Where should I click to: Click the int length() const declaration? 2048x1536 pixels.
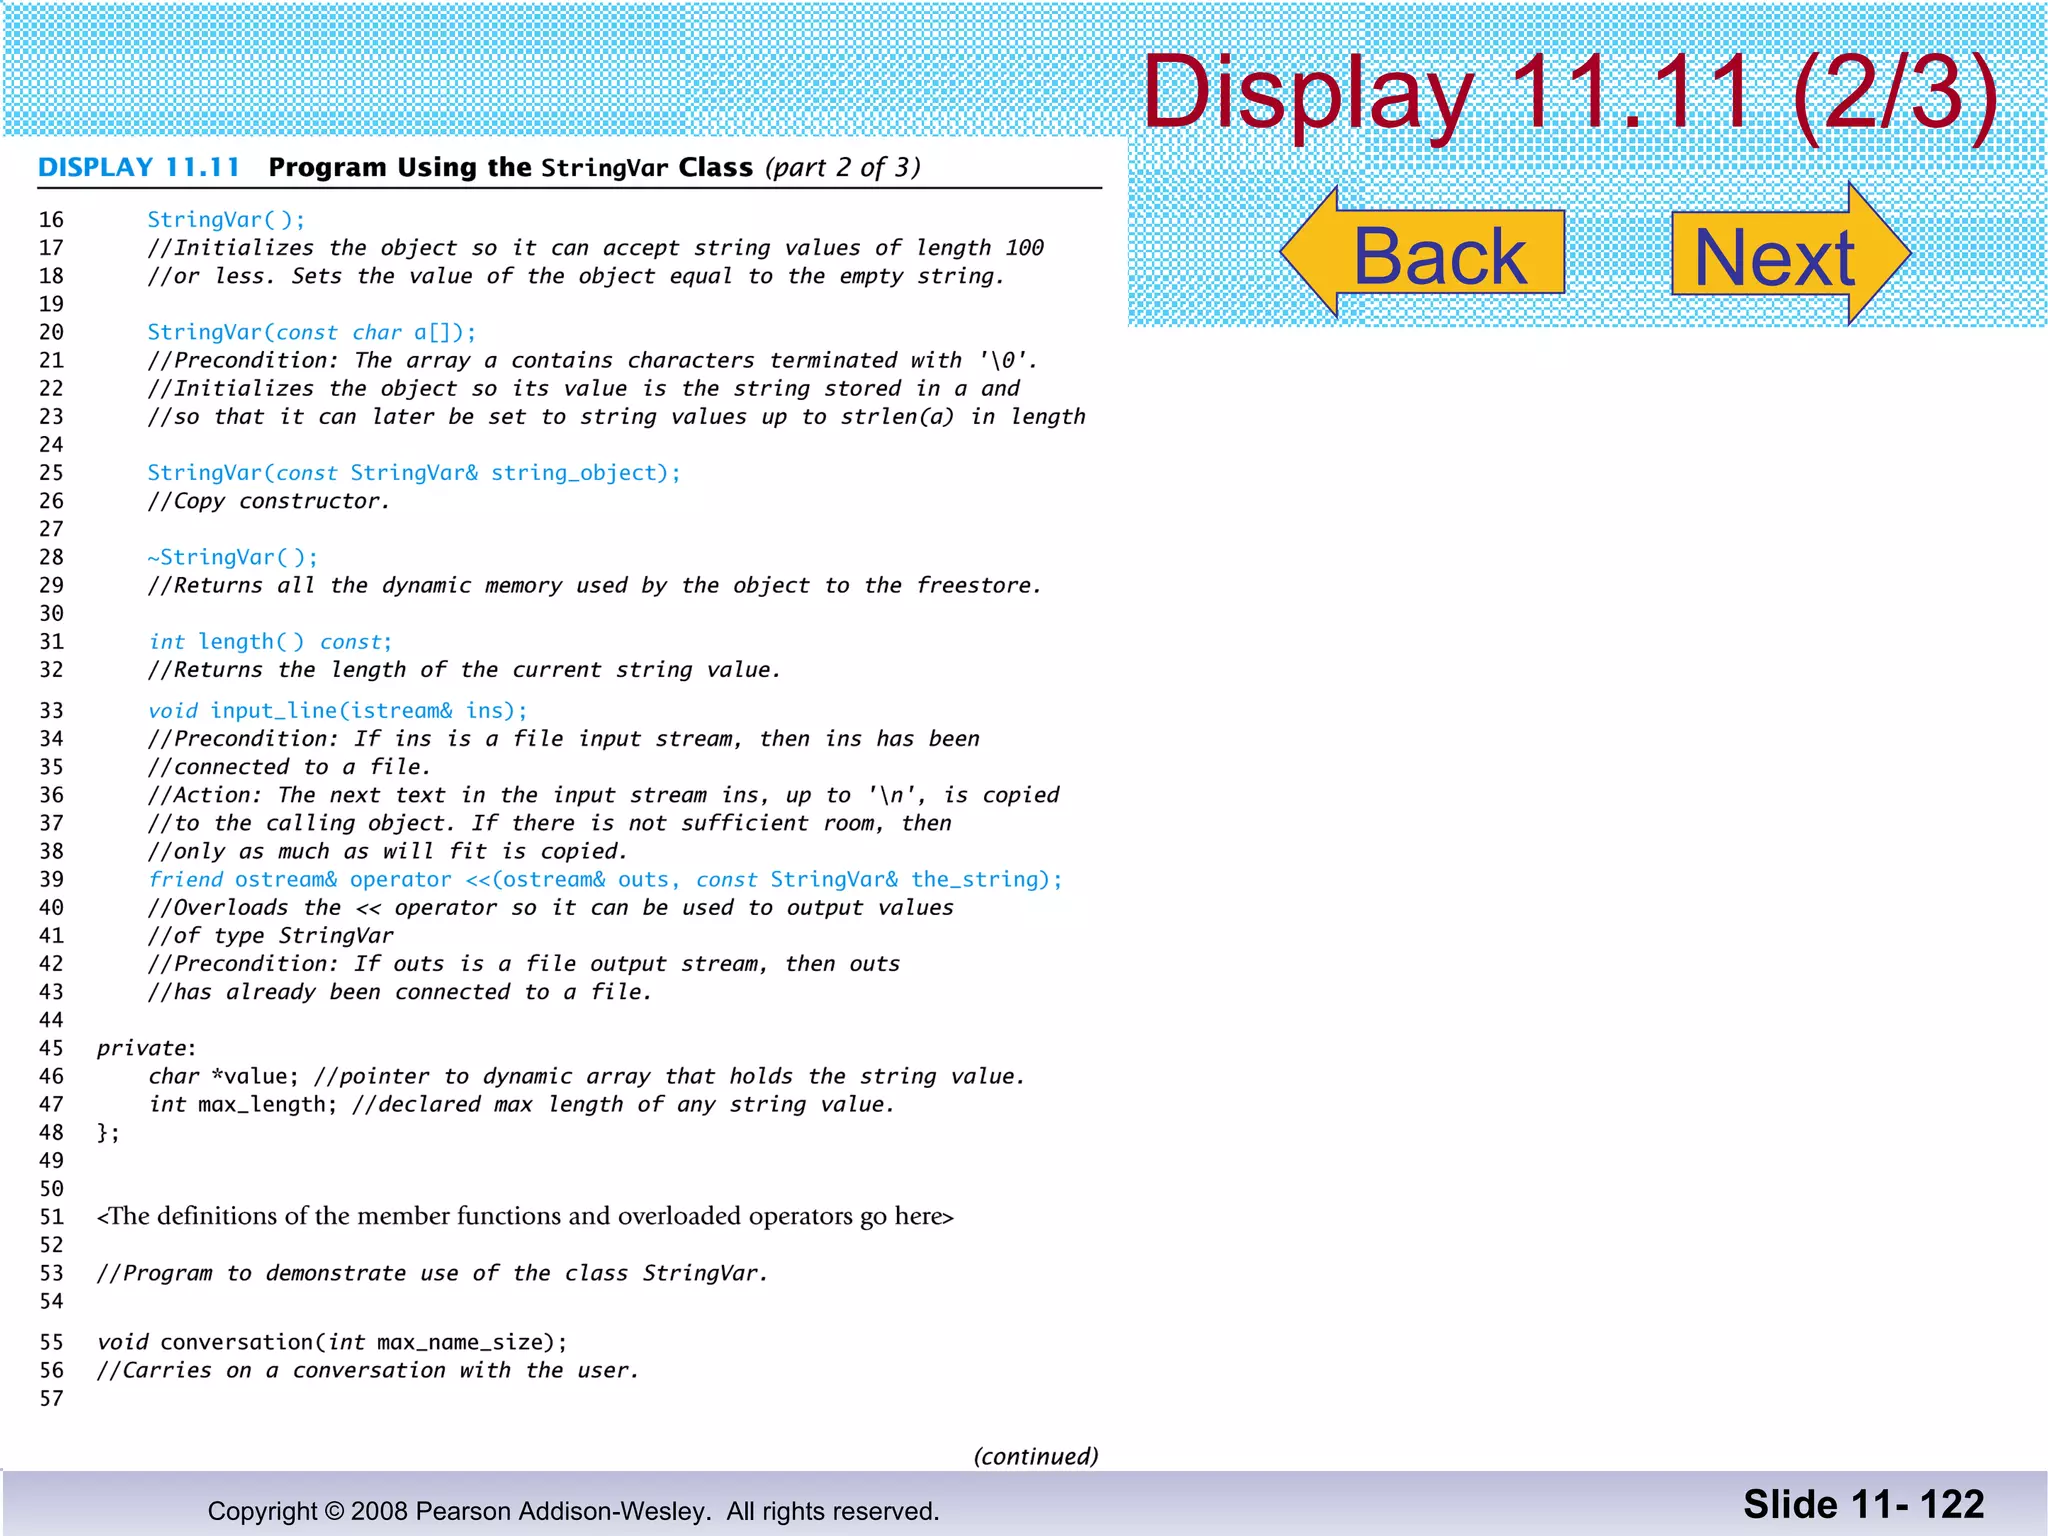[270, 641]
